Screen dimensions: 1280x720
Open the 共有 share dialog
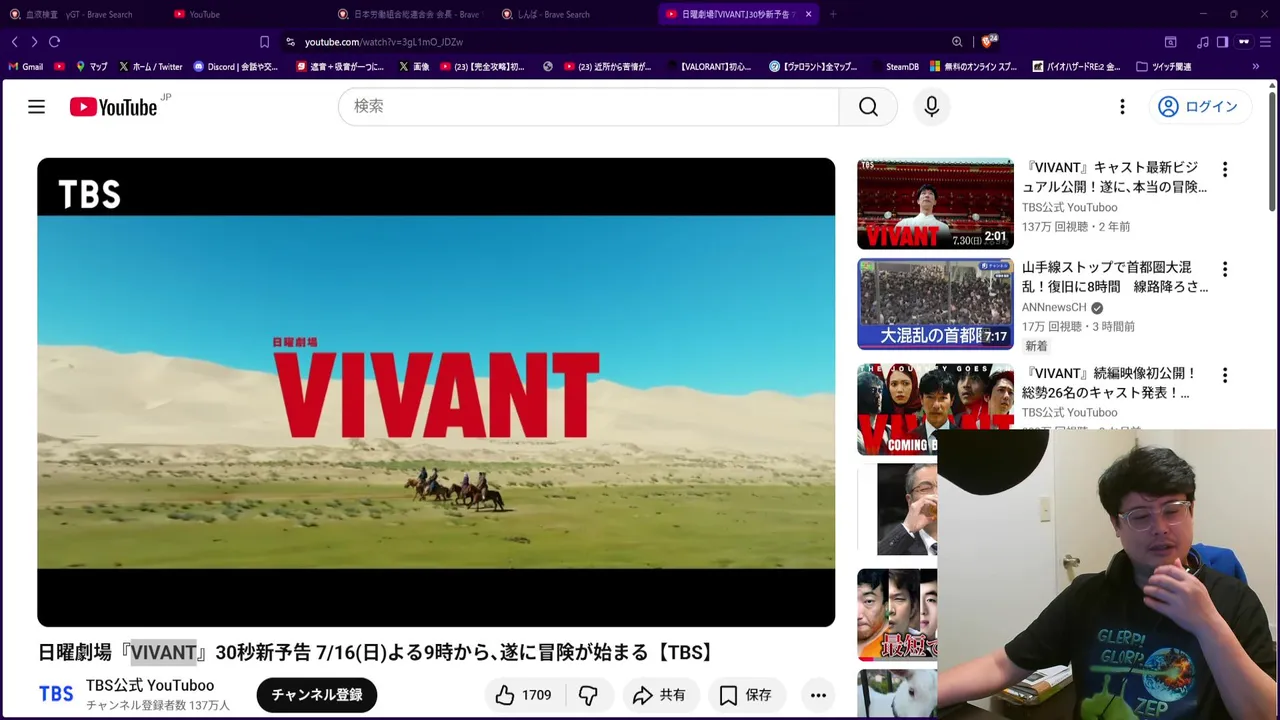pyautogui.click(x=660, y=695)
